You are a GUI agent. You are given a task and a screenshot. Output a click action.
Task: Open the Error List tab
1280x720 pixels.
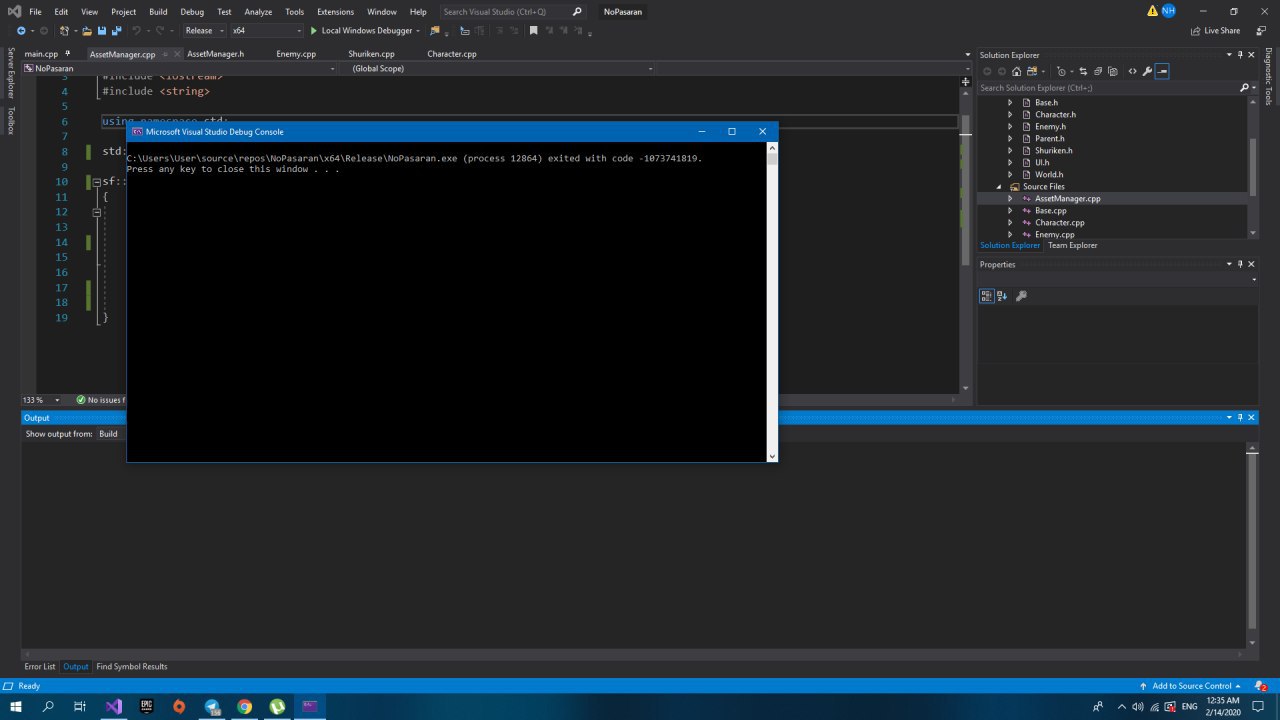pos(40,667)
